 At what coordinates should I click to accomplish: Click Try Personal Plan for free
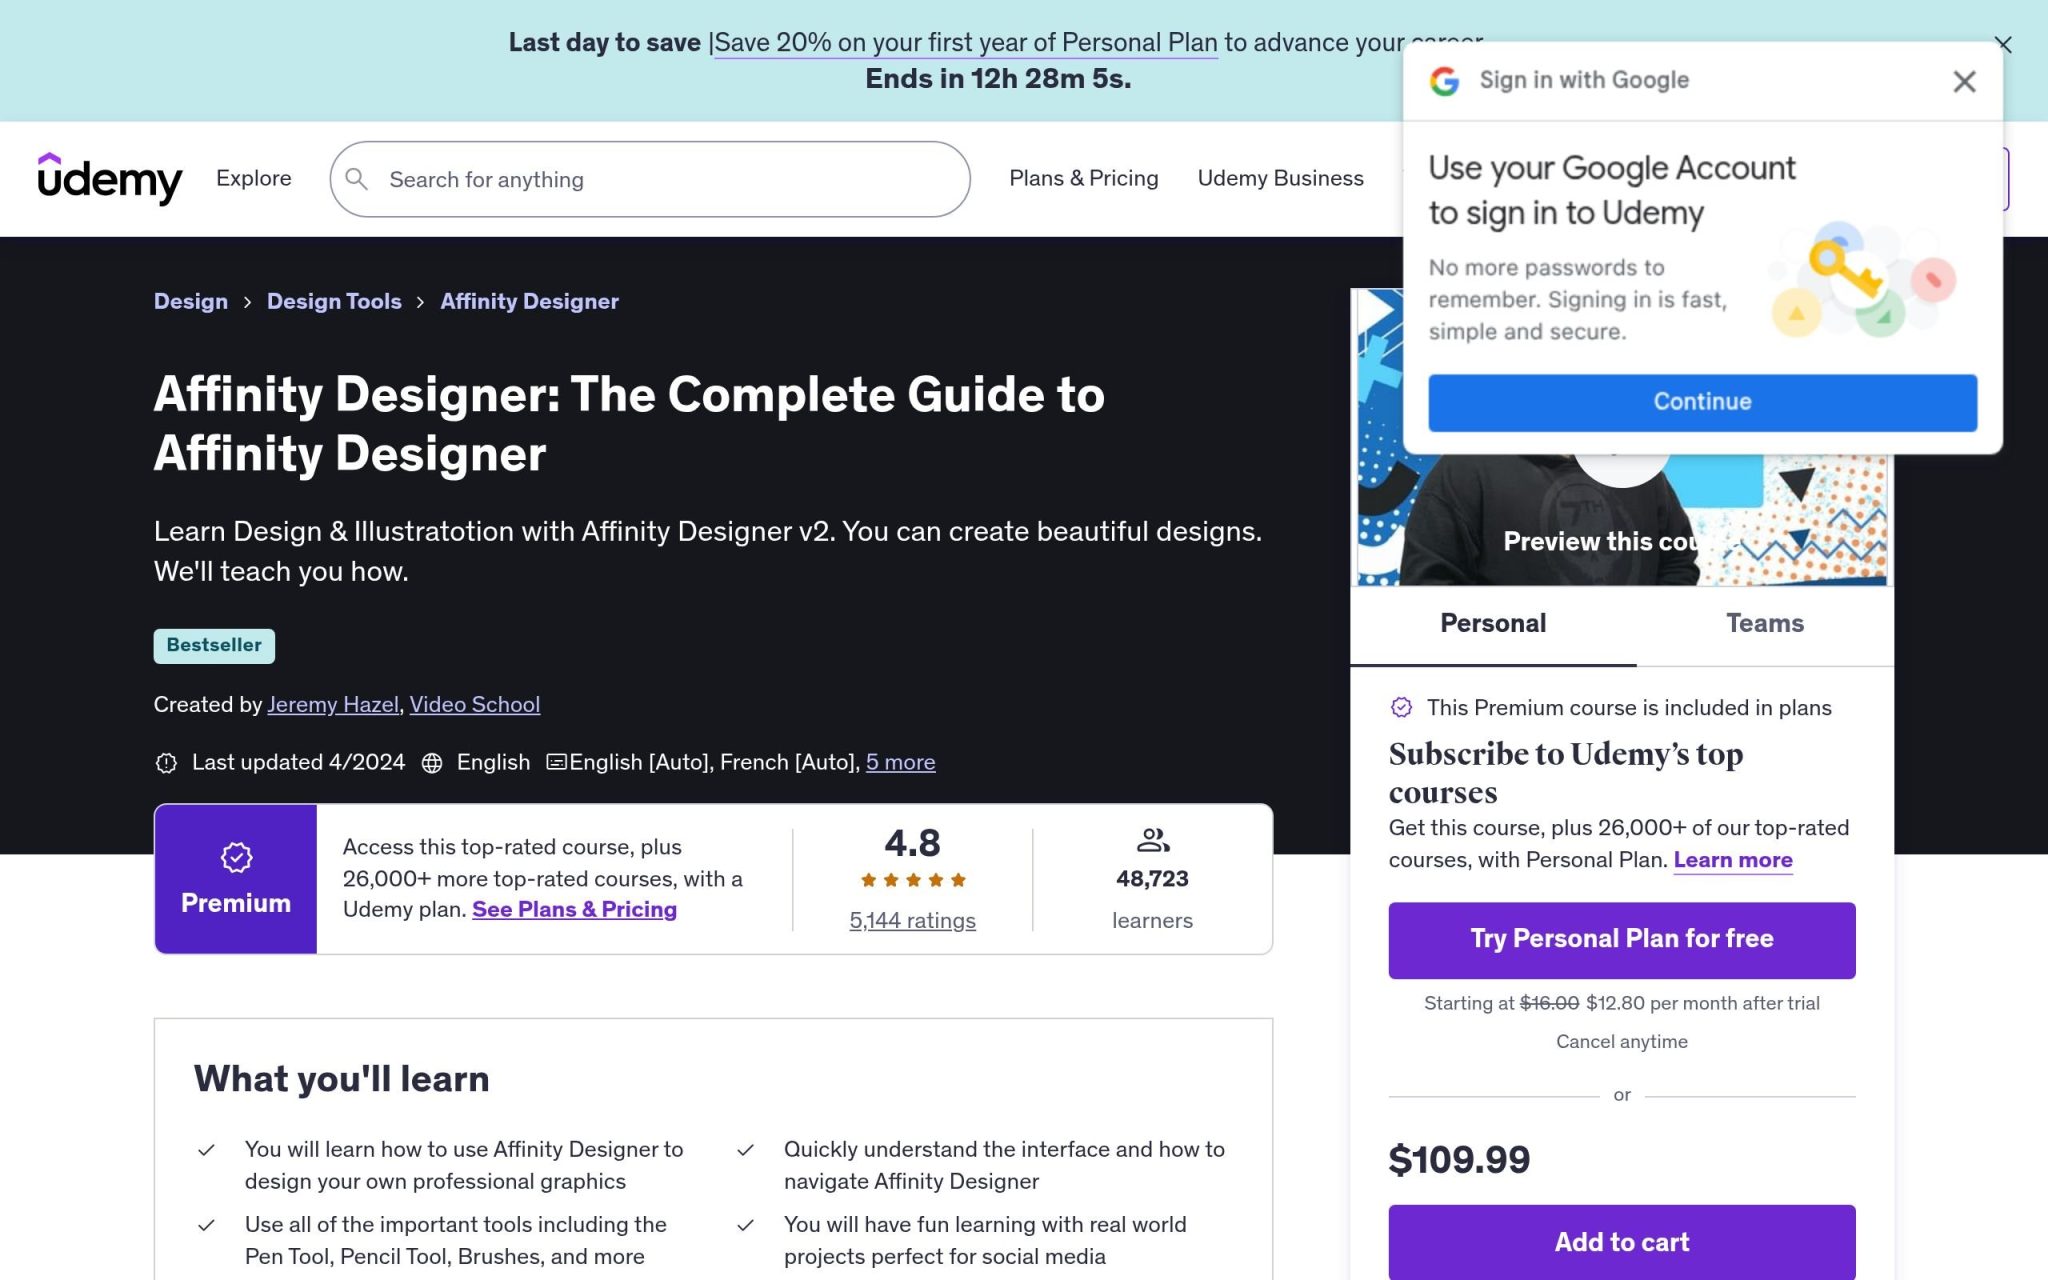(1621, 940)
